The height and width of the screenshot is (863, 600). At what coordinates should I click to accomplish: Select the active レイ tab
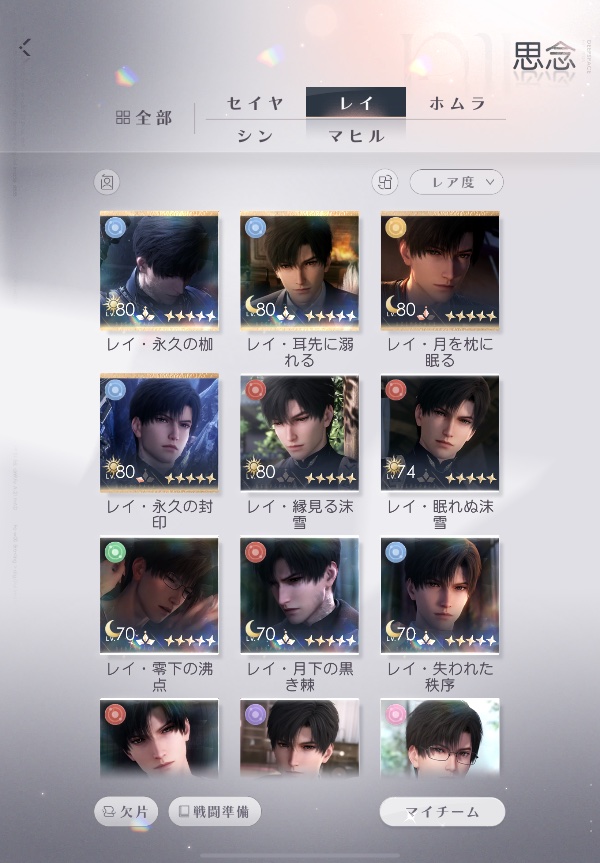pyautogui.click(x=356, y=102)
